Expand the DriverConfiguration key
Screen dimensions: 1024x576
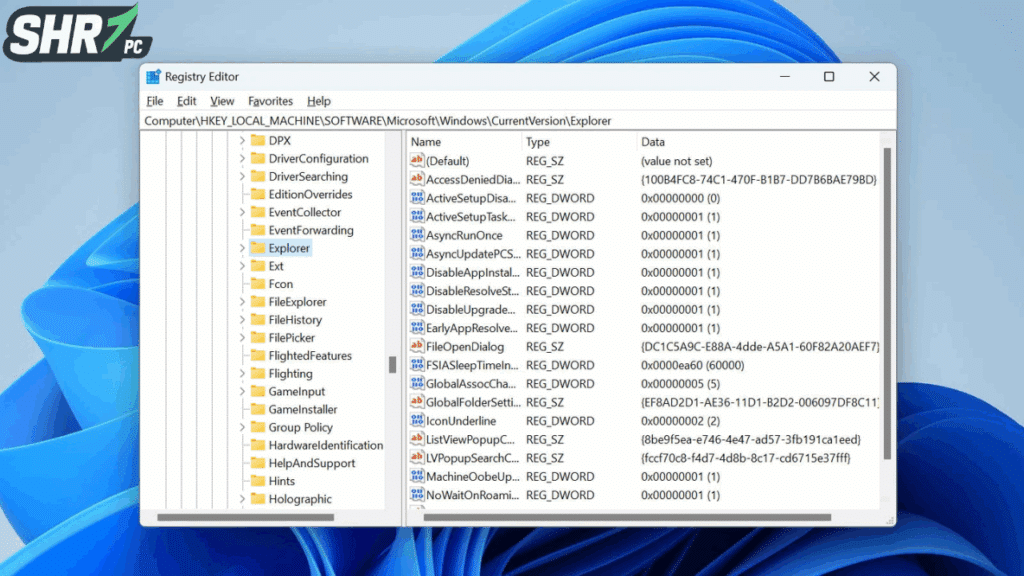[x=242, y=159]
